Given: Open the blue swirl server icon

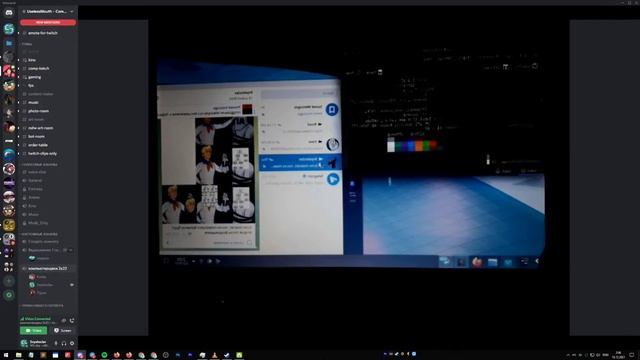Looking at the screenshot, I should [9, 154].
